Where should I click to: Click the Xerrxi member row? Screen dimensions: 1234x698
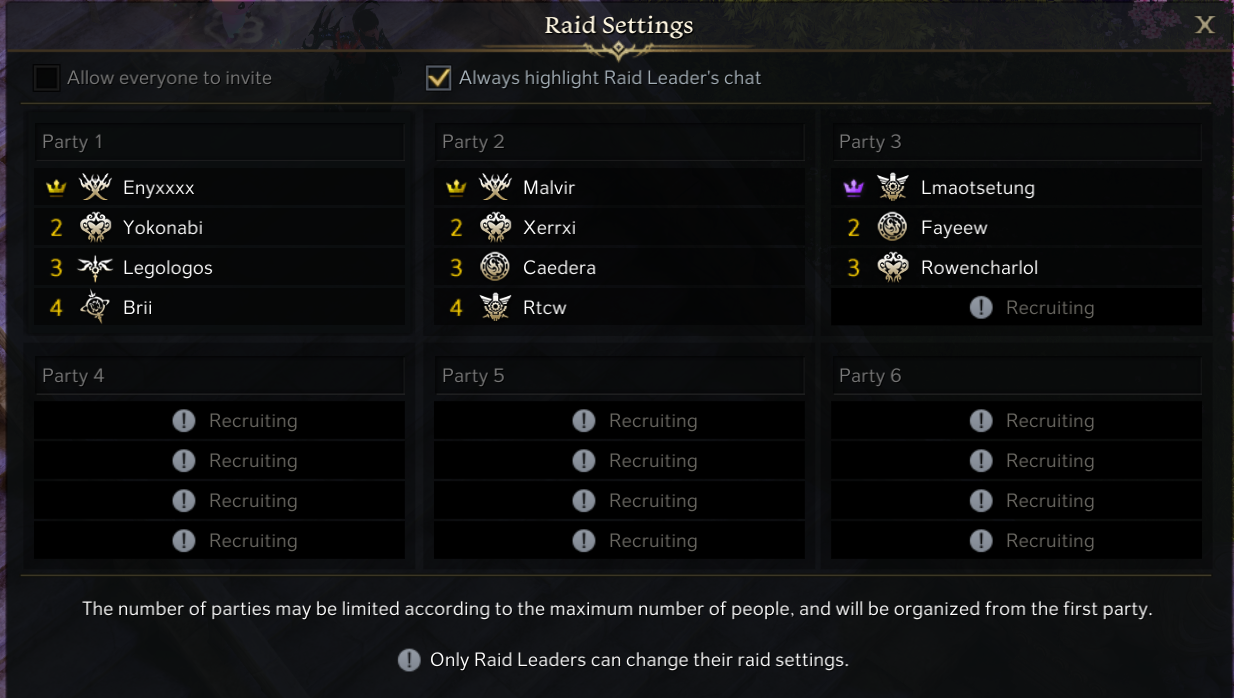tap(549, 228)
